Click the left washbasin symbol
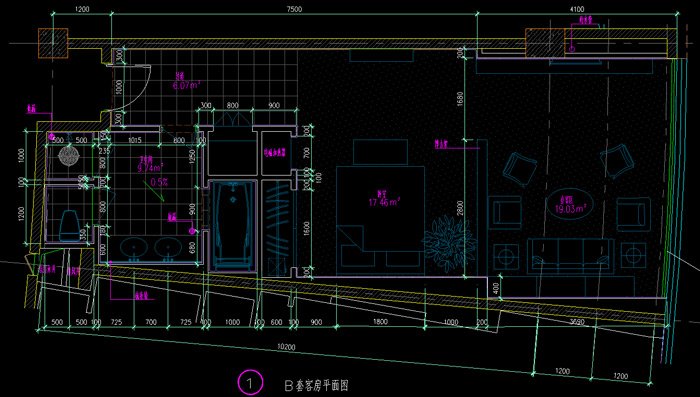The image size is (700, 397). (133, 248)
